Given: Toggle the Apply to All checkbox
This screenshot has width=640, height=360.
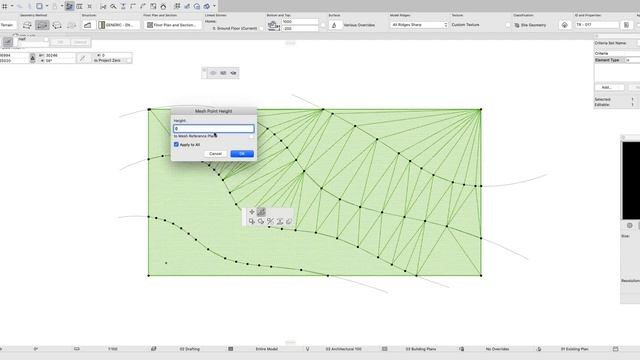Looking at the screenshot, I should click(x=176, y=144).
